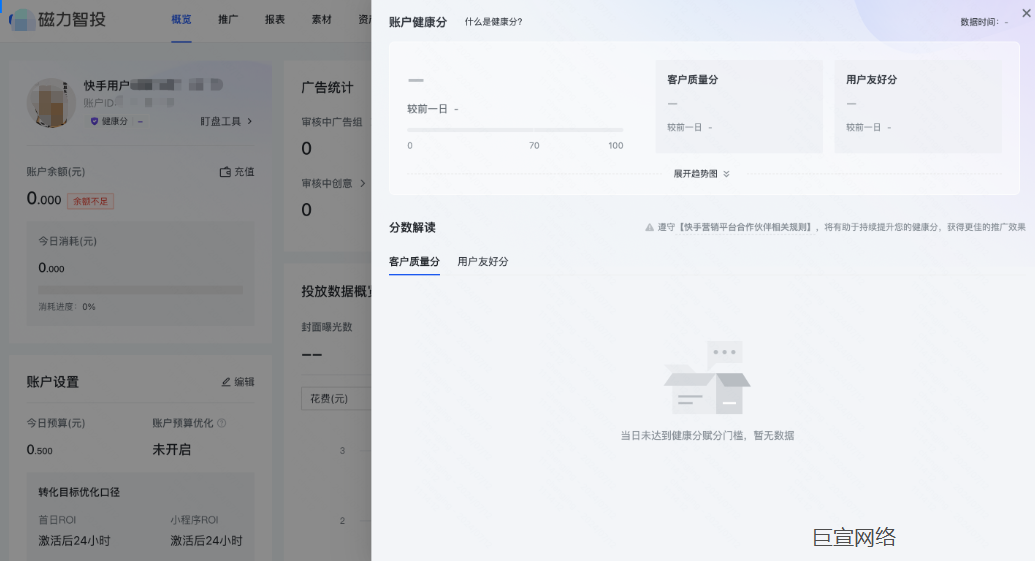Select the 客户质量分 tab under 分数解读
This screenshot has height=561, width=1035.
[x=415, y=261]
